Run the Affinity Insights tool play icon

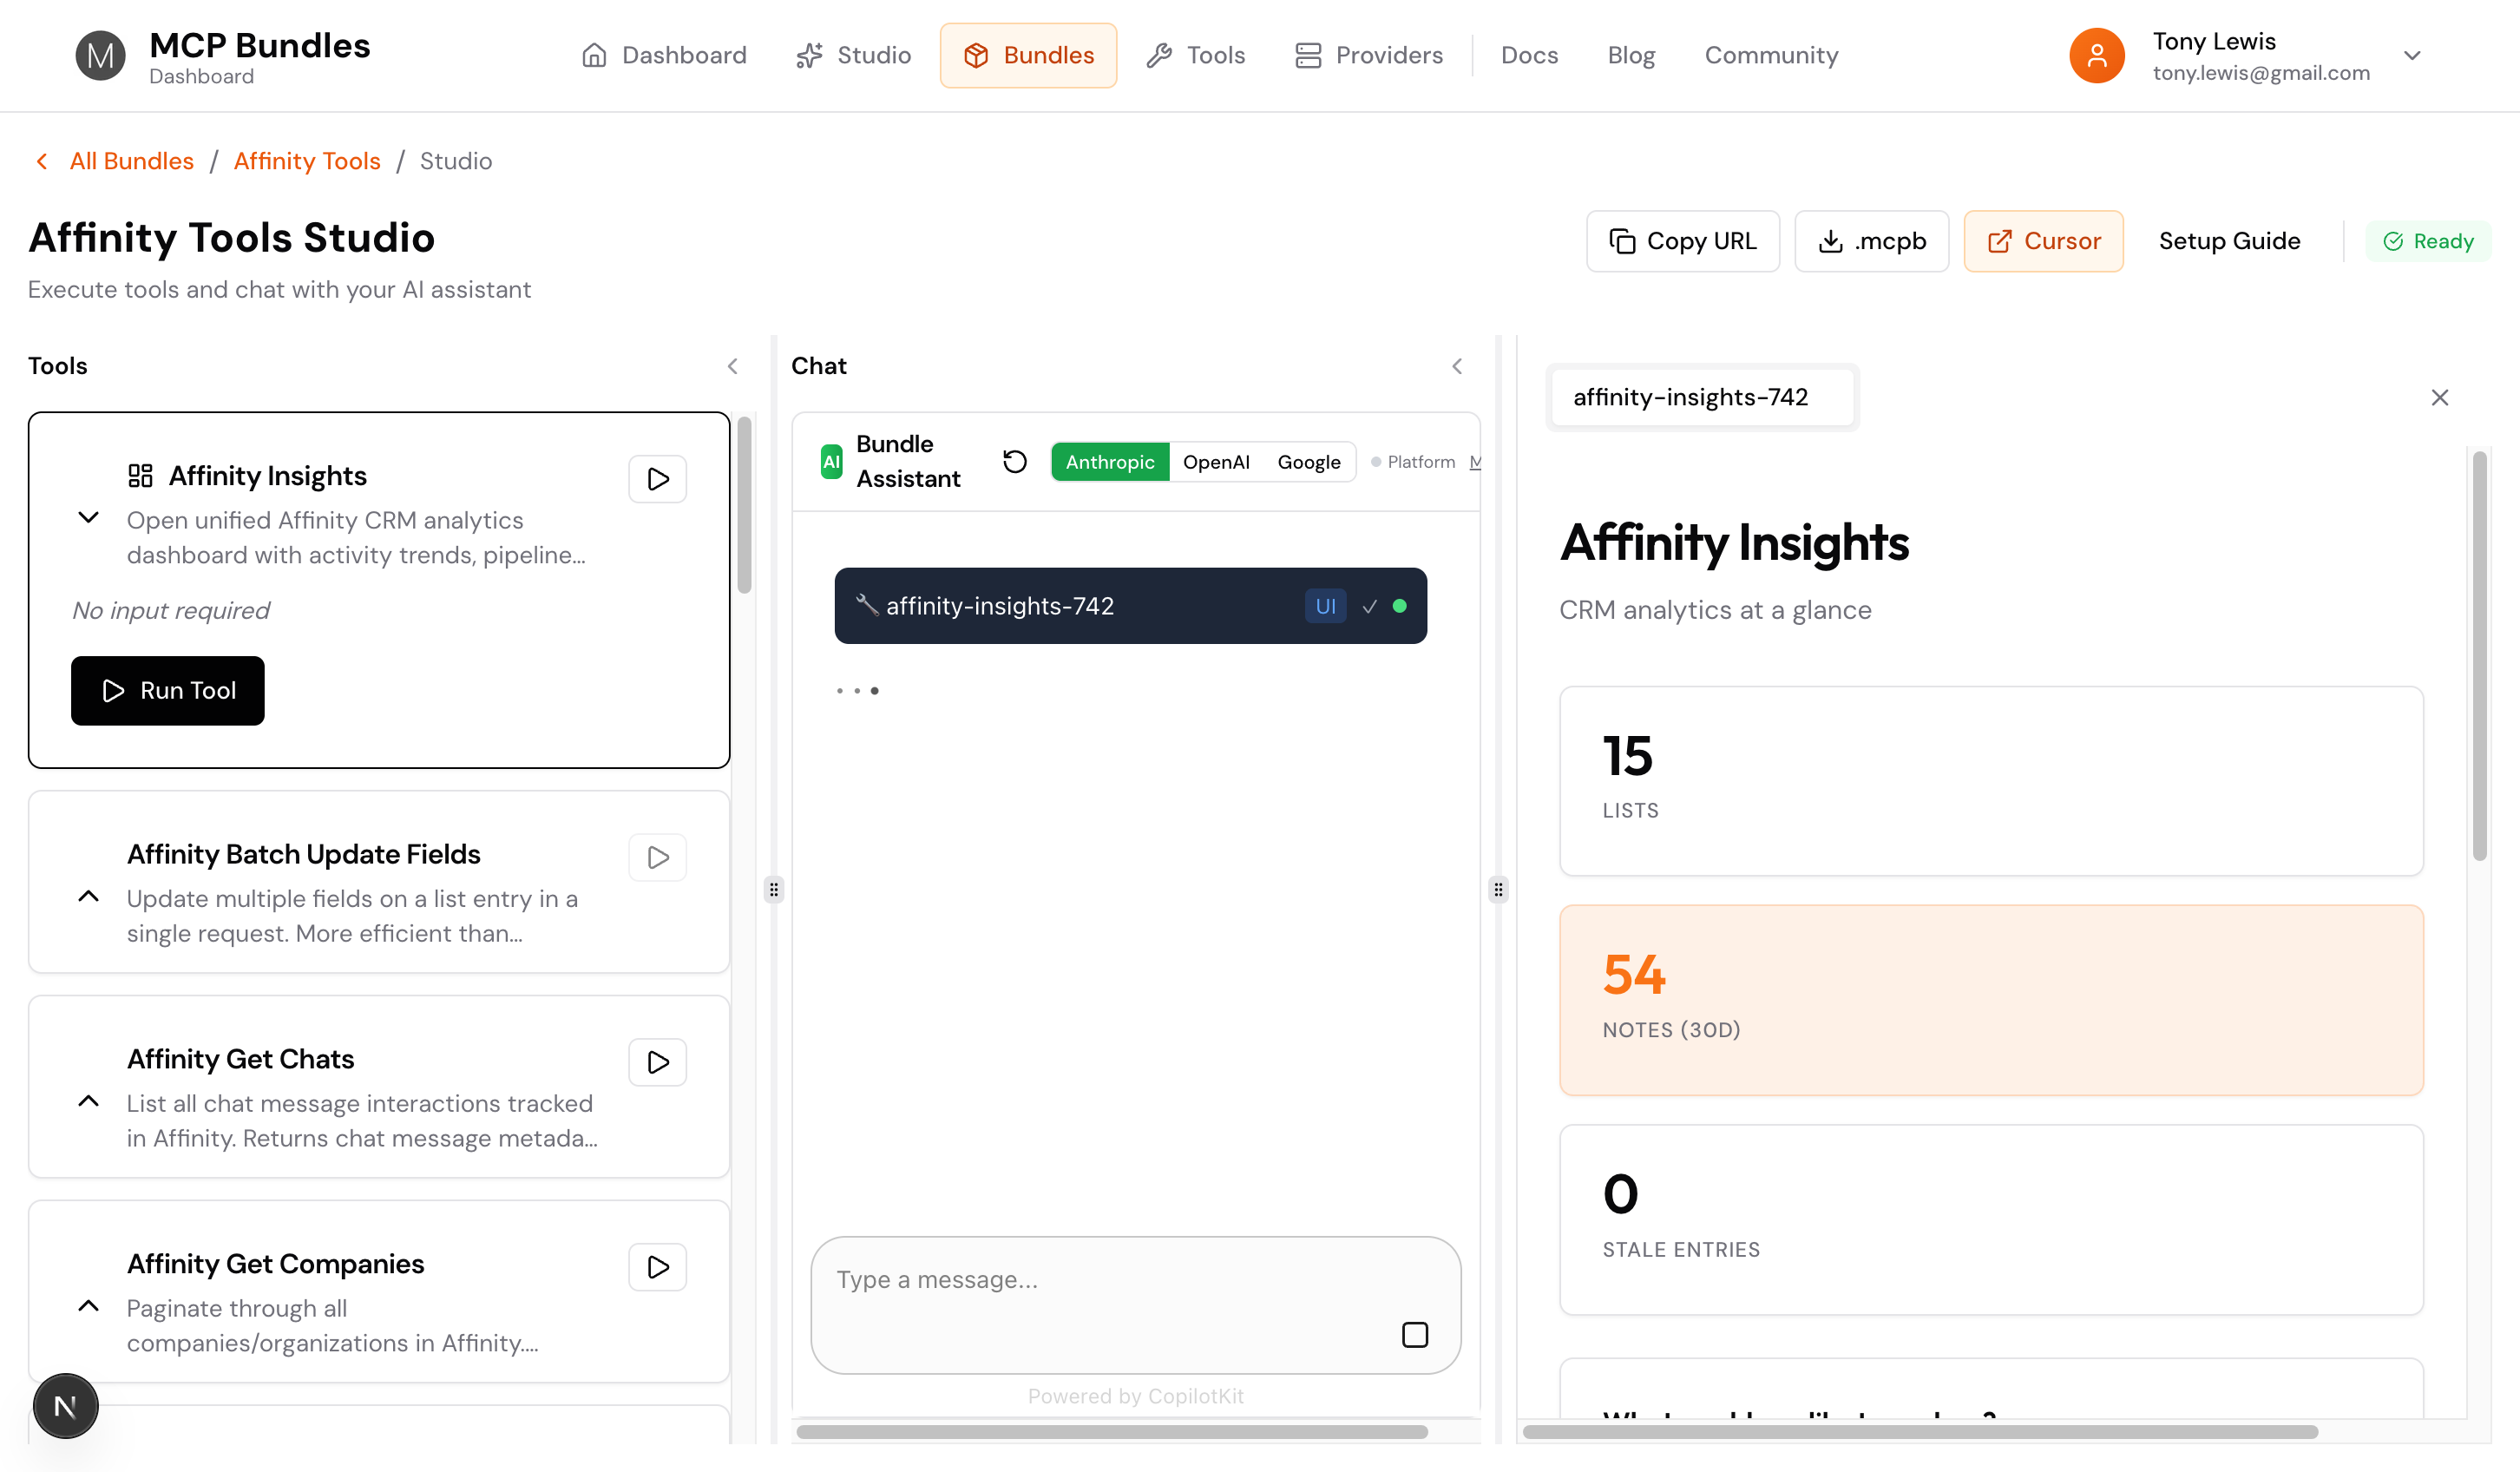(657, 478)
